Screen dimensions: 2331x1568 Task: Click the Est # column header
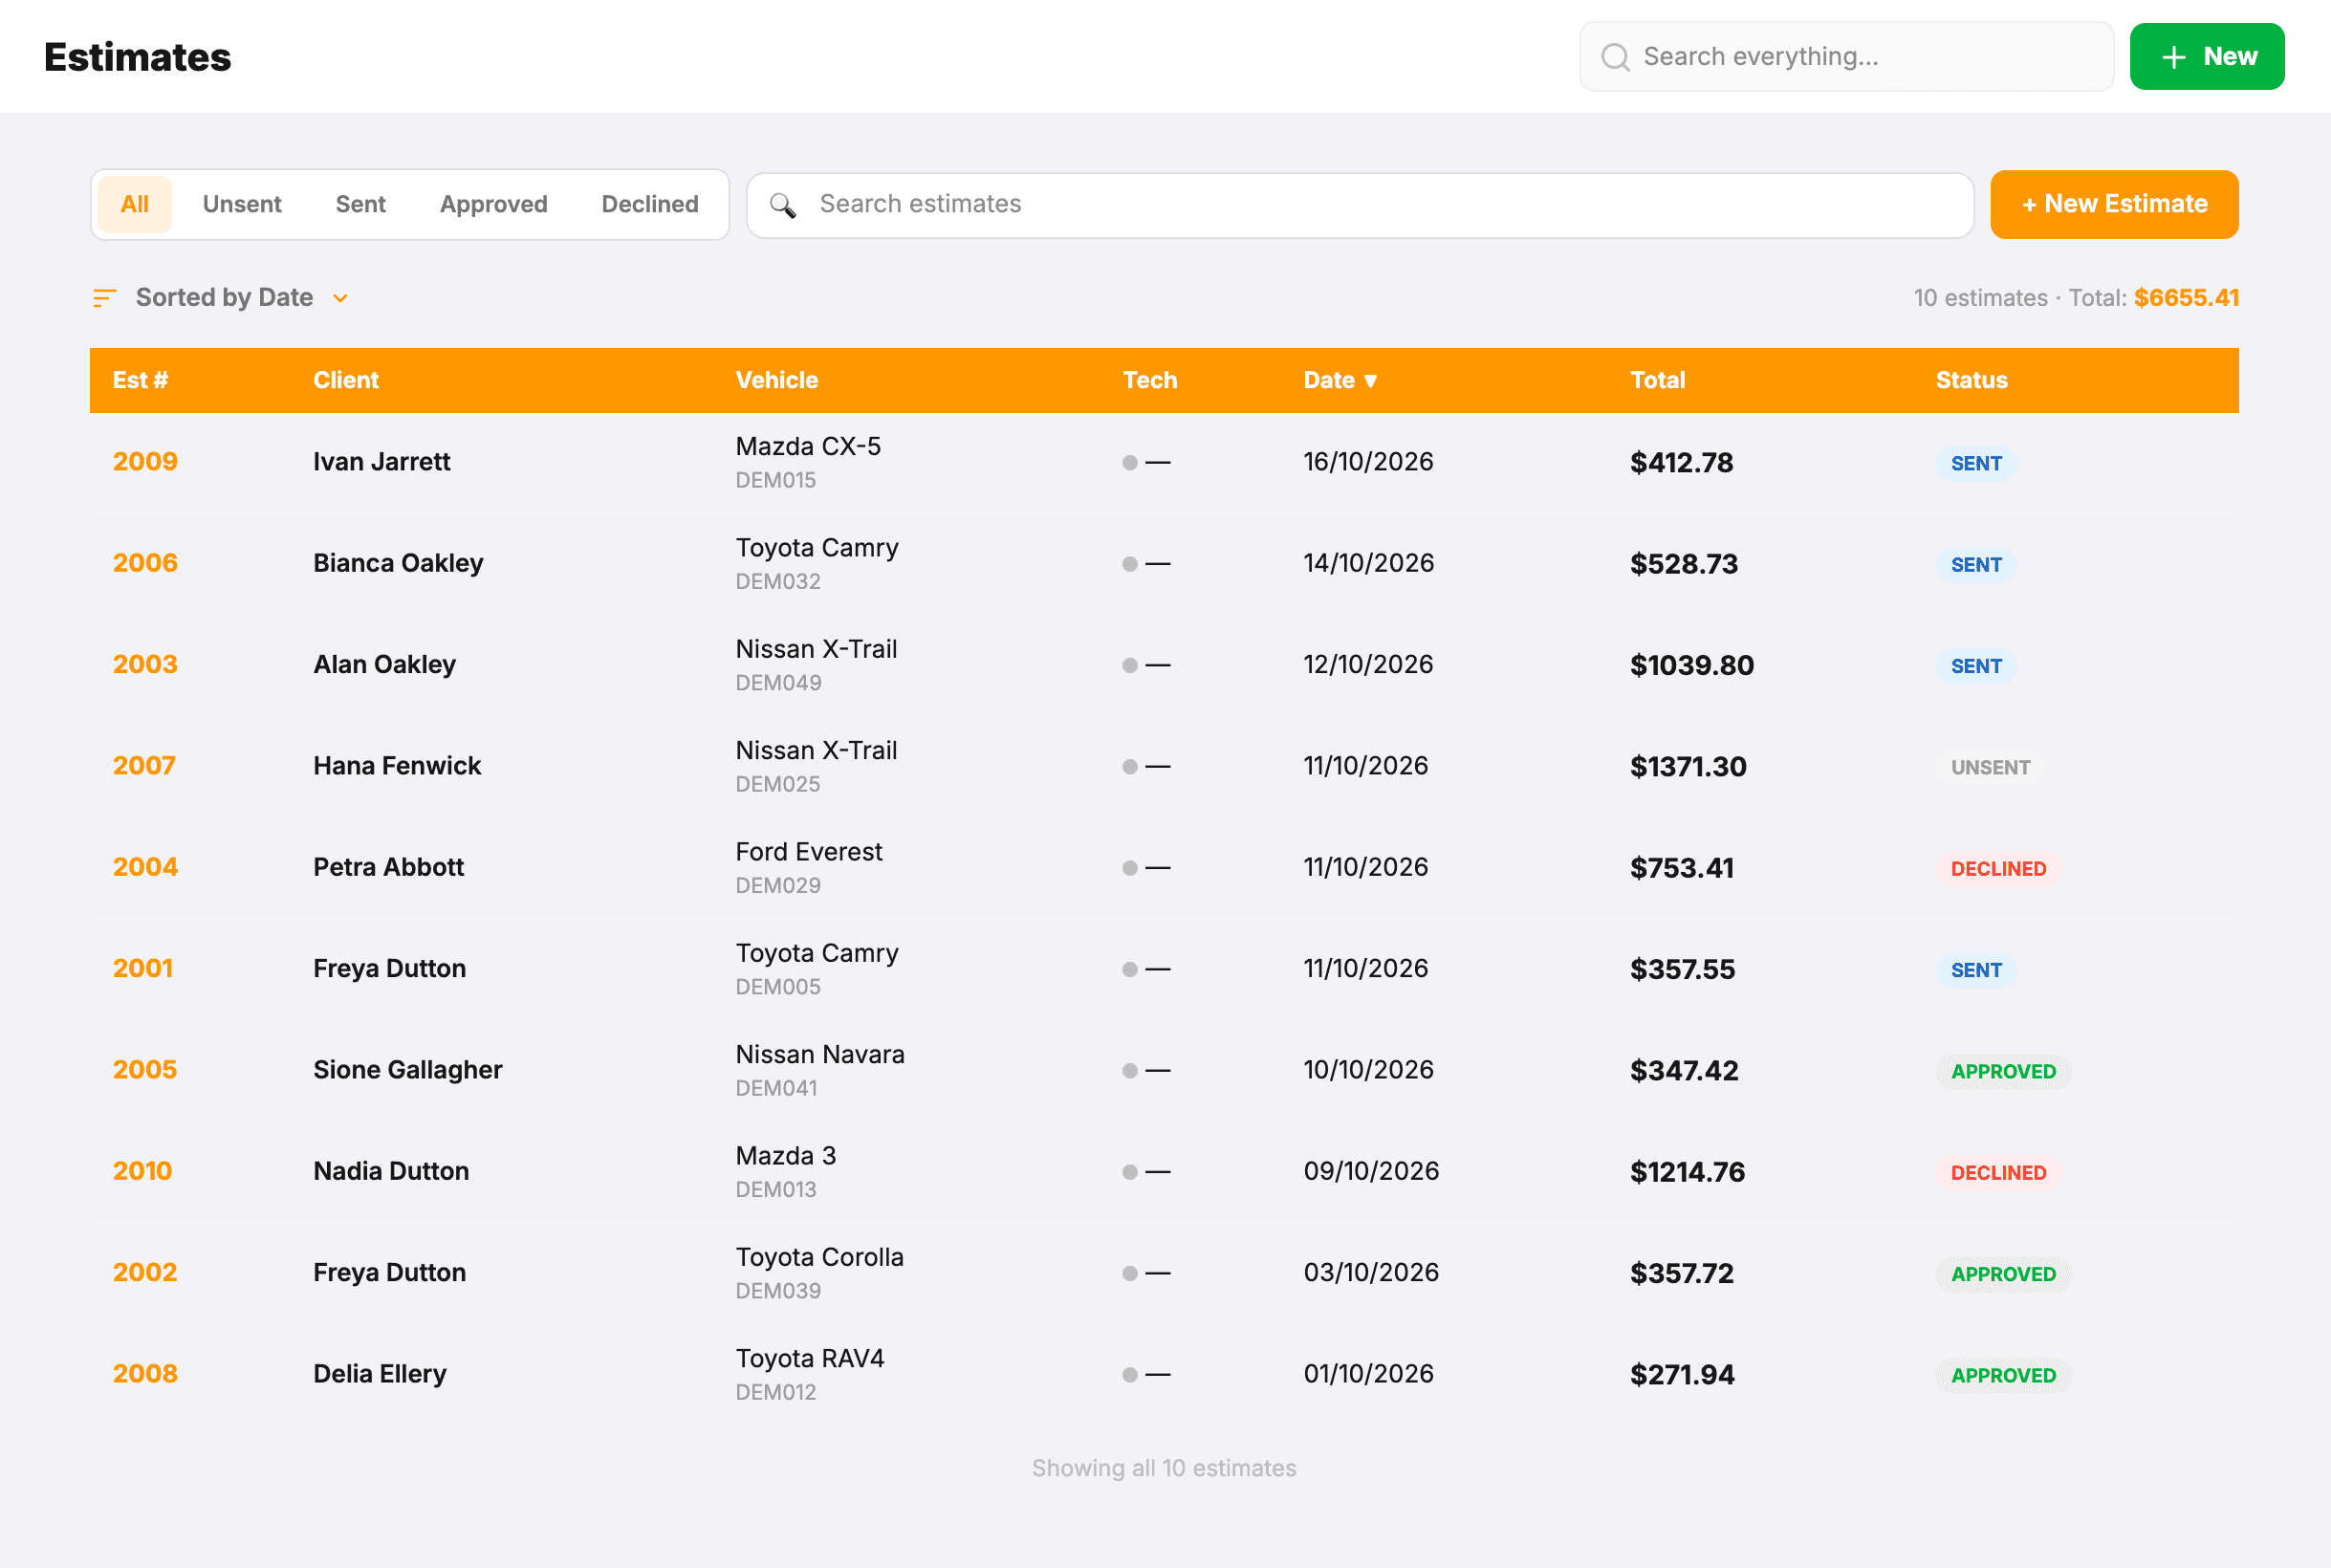tap(140, 380)
